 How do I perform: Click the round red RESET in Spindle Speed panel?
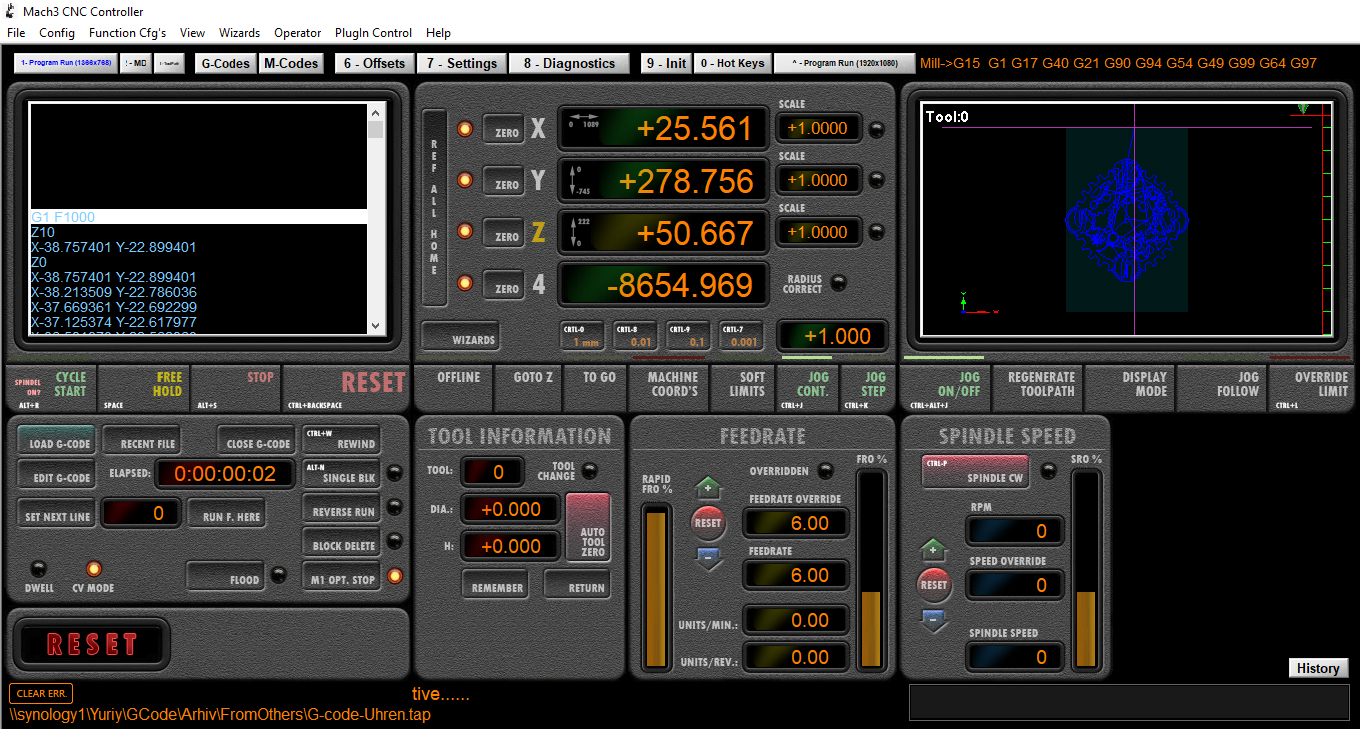click(x=933, y=585)
